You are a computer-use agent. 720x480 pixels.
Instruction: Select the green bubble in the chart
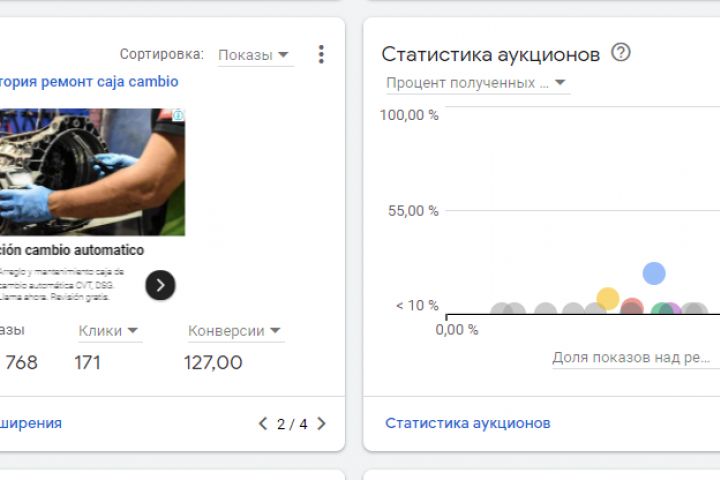660,312
